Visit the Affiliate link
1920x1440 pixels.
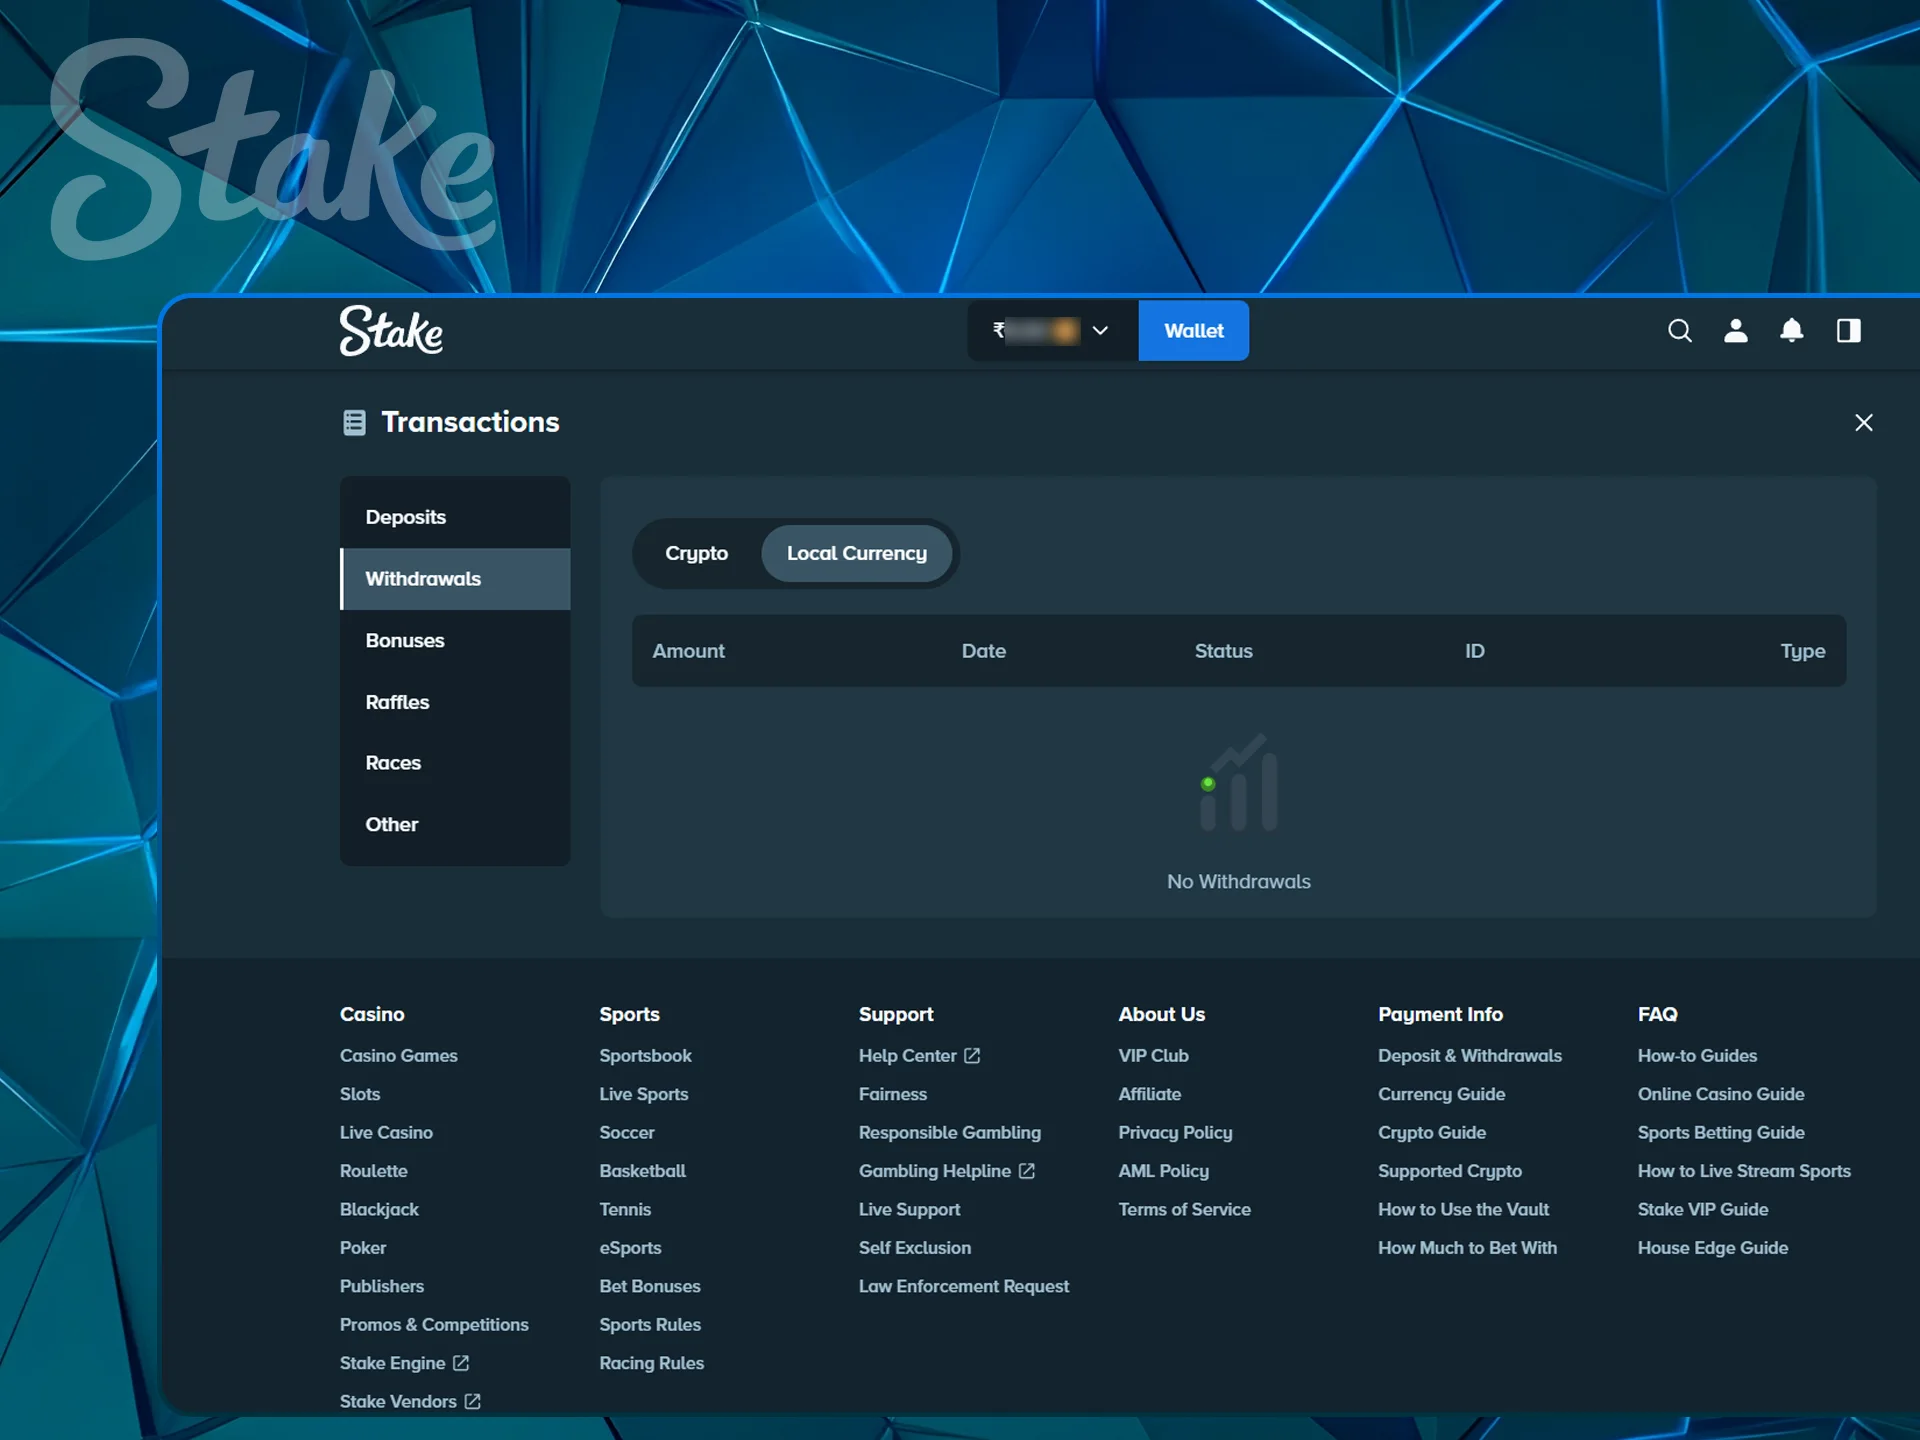(x=1150, y=1094)
